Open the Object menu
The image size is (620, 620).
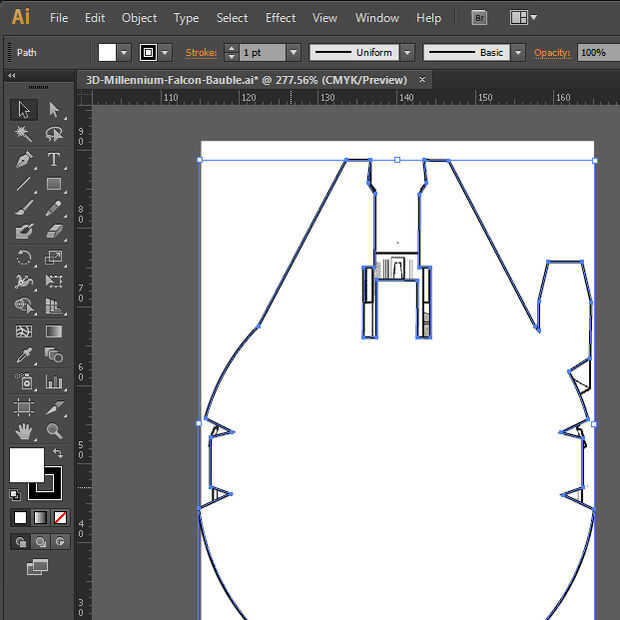coord(139,18)
